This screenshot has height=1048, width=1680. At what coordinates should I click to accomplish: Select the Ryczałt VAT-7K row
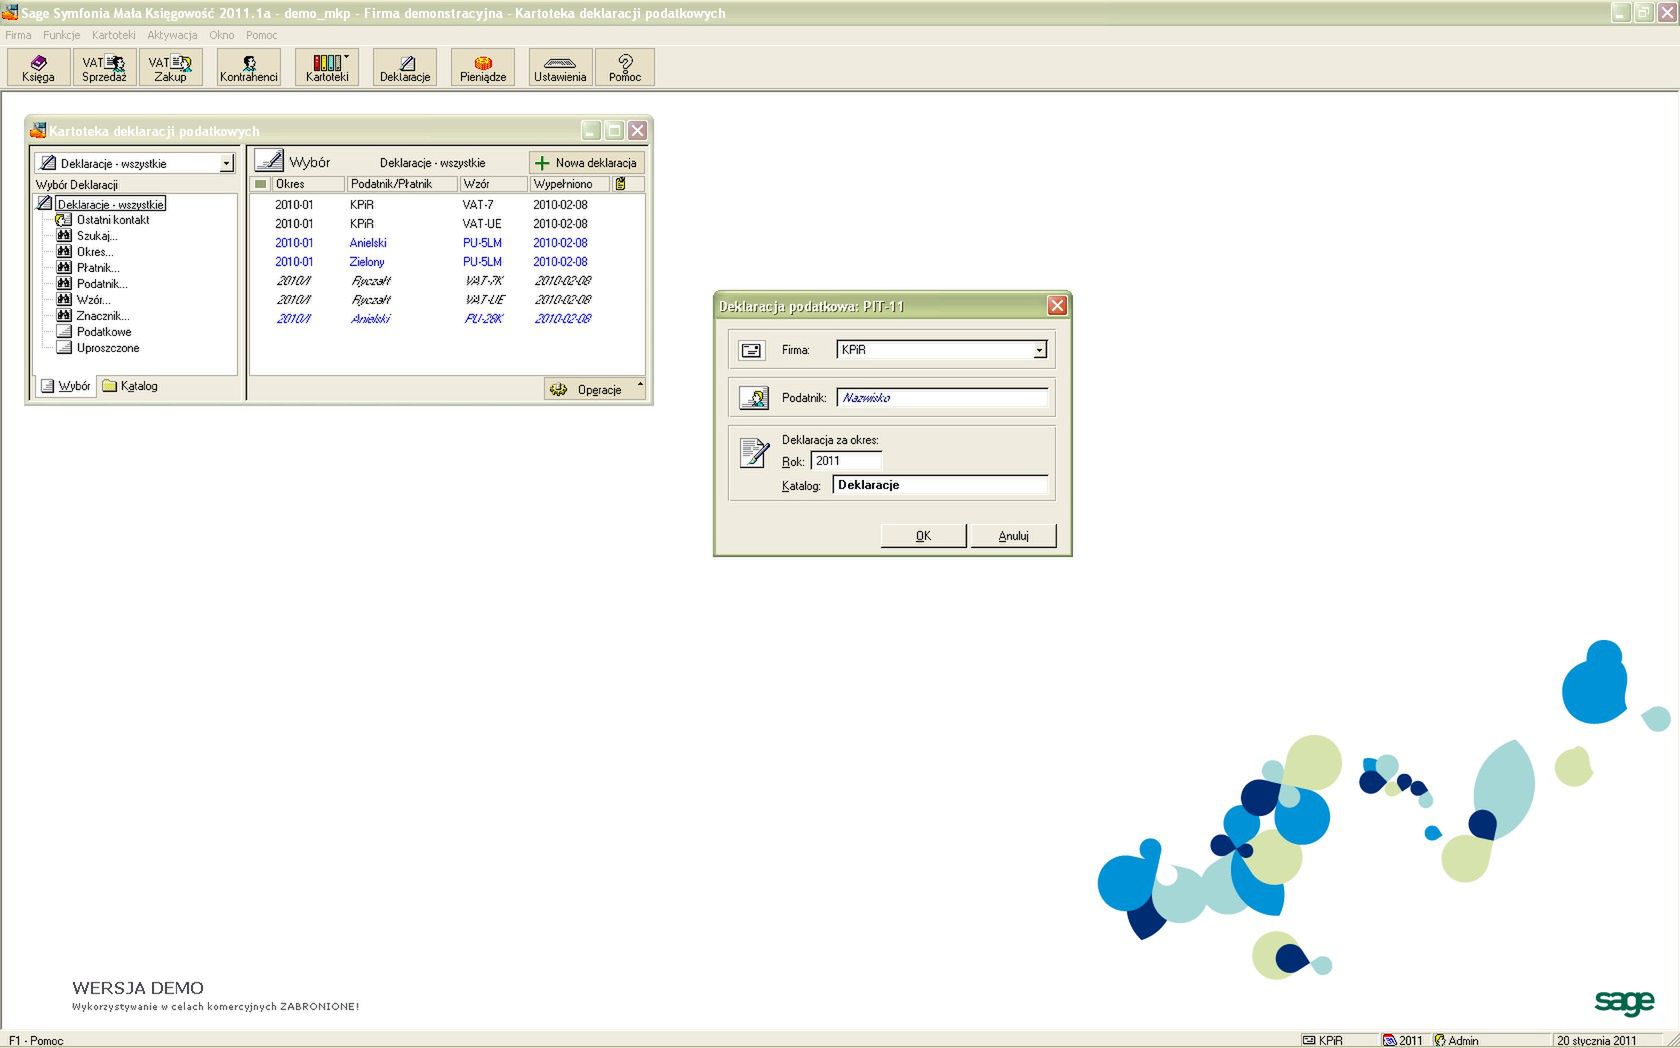[x=446, y=281]
